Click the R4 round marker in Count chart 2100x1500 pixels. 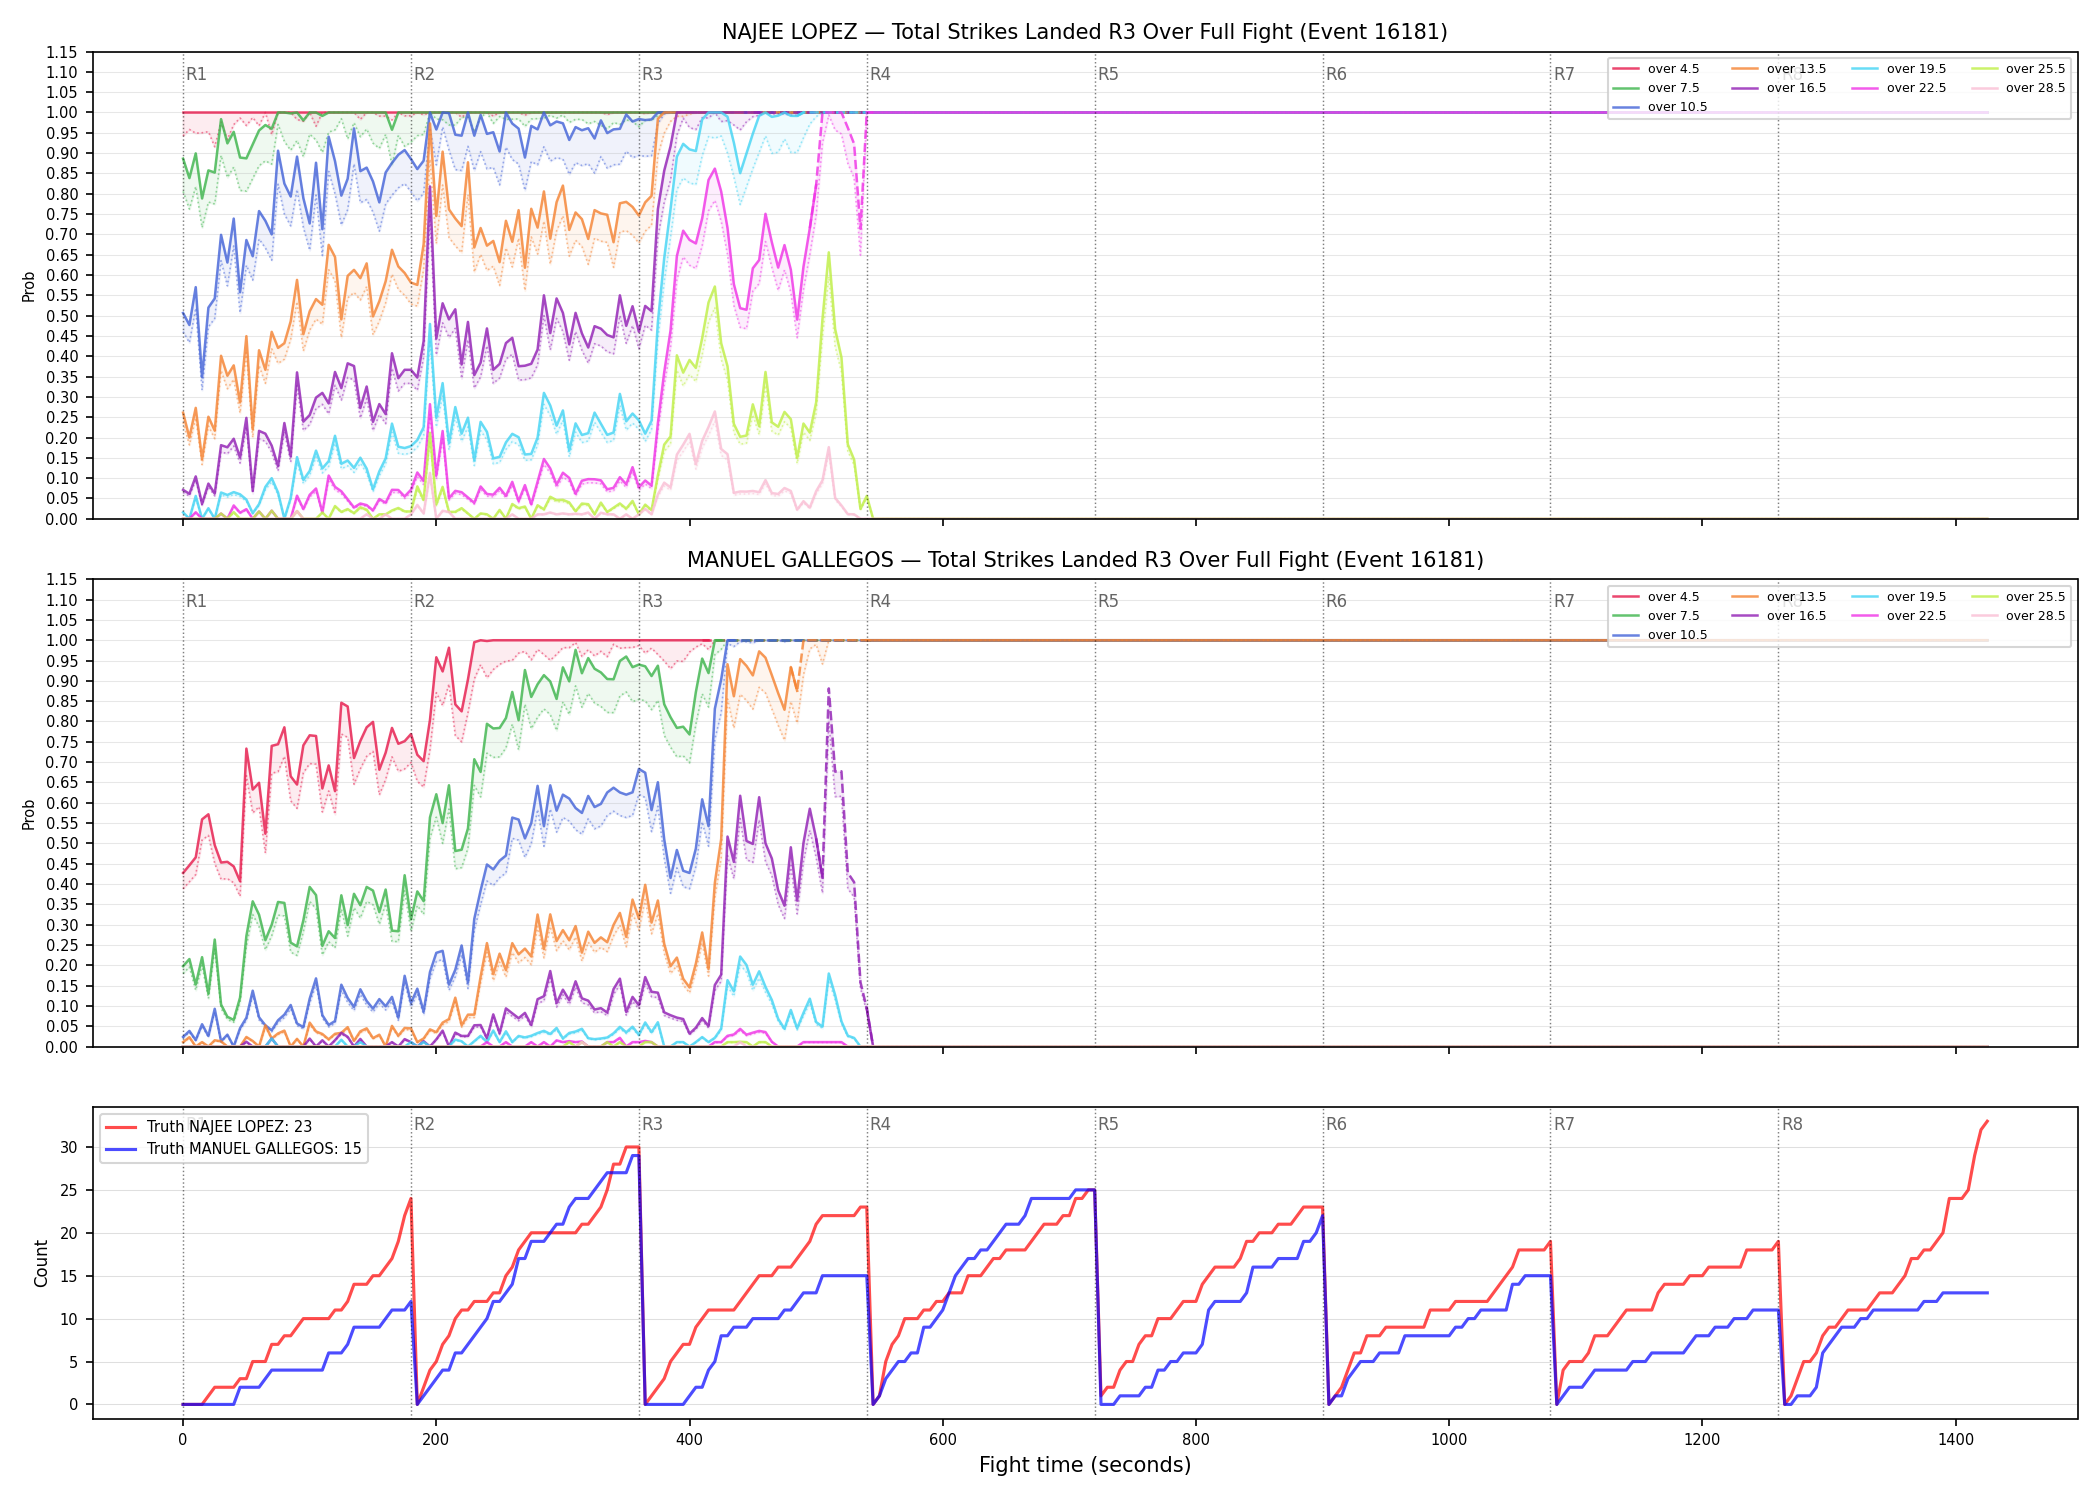tap(880, 1124)
